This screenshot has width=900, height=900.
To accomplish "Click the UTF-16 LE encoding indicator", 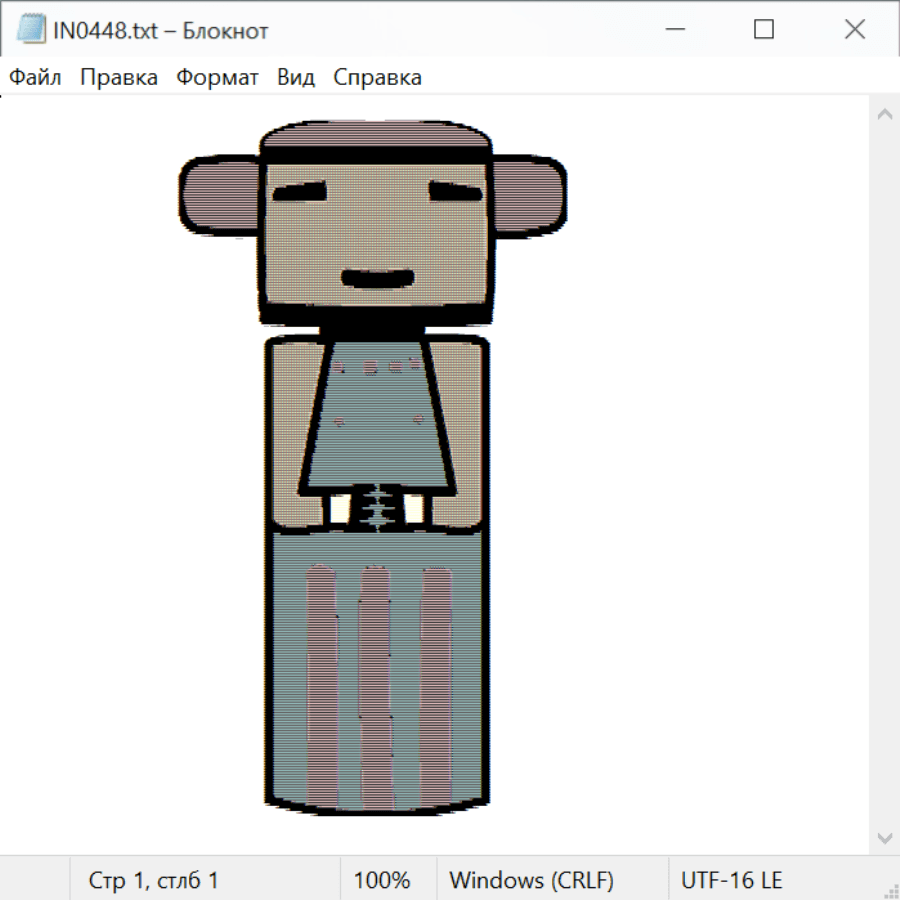I will pyautogui.click(x=731, y=880).
